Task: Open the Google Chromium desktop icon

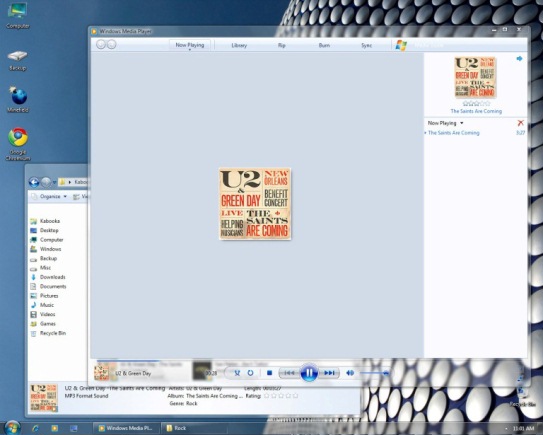Action: 18,144
